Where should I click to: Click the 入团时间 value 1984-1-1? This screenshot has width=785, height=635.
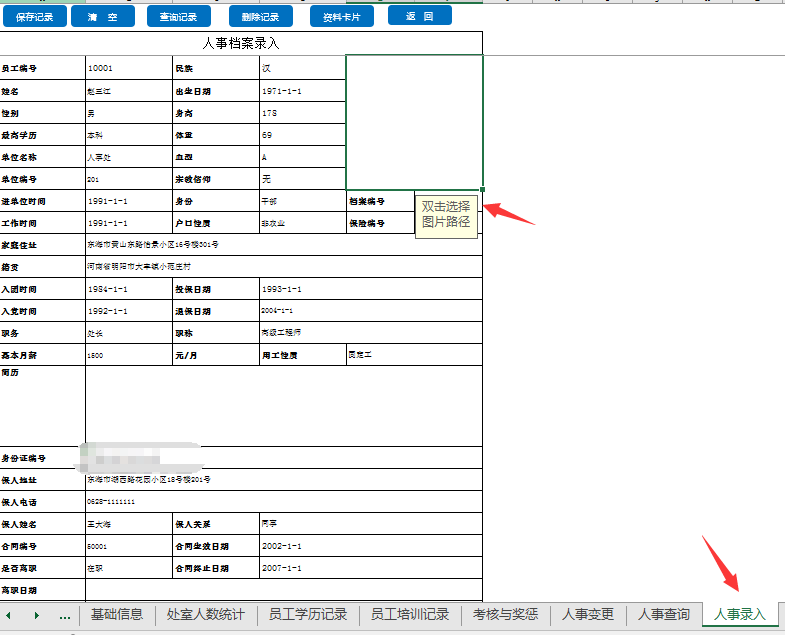(x=129, y=289)
